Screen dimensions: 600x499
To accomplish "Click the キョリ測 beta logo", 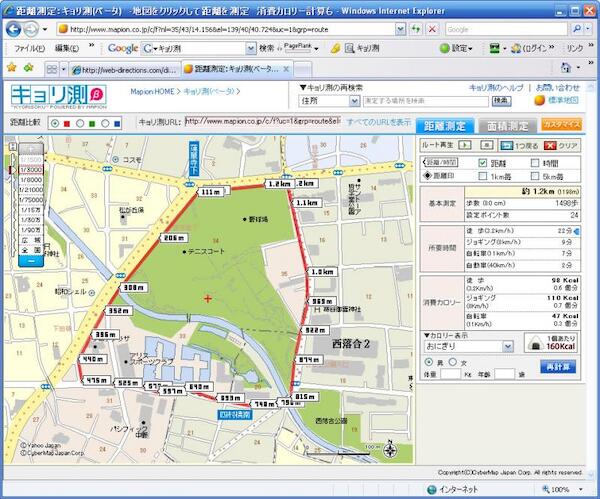I will pyautogui.click(x=59, y=96).
